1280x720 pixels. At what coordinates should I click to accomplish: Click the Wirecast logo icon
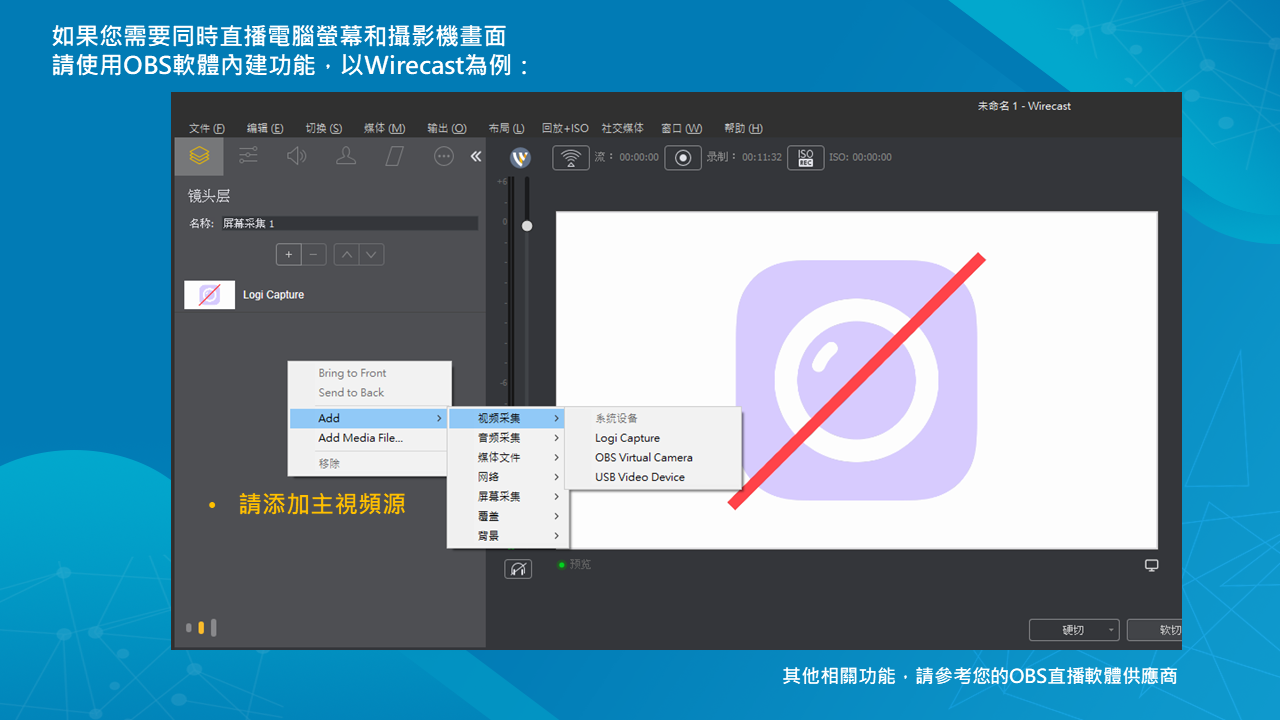(x=520, y=157)
